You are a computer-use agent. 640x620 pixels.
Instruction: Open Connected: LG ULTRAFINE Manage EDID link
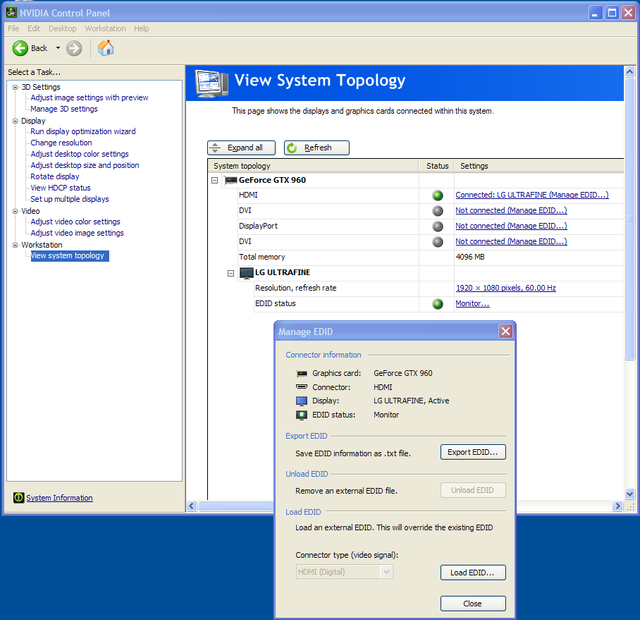click(x=532, y=195)
